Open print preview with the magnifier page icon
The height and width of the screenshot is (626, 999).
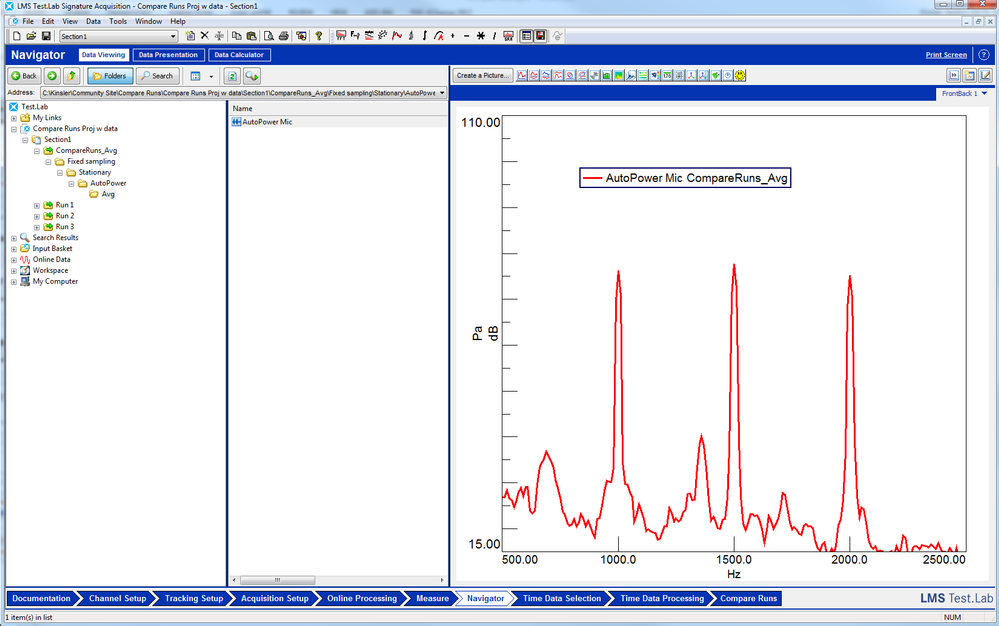coord(269,36)
